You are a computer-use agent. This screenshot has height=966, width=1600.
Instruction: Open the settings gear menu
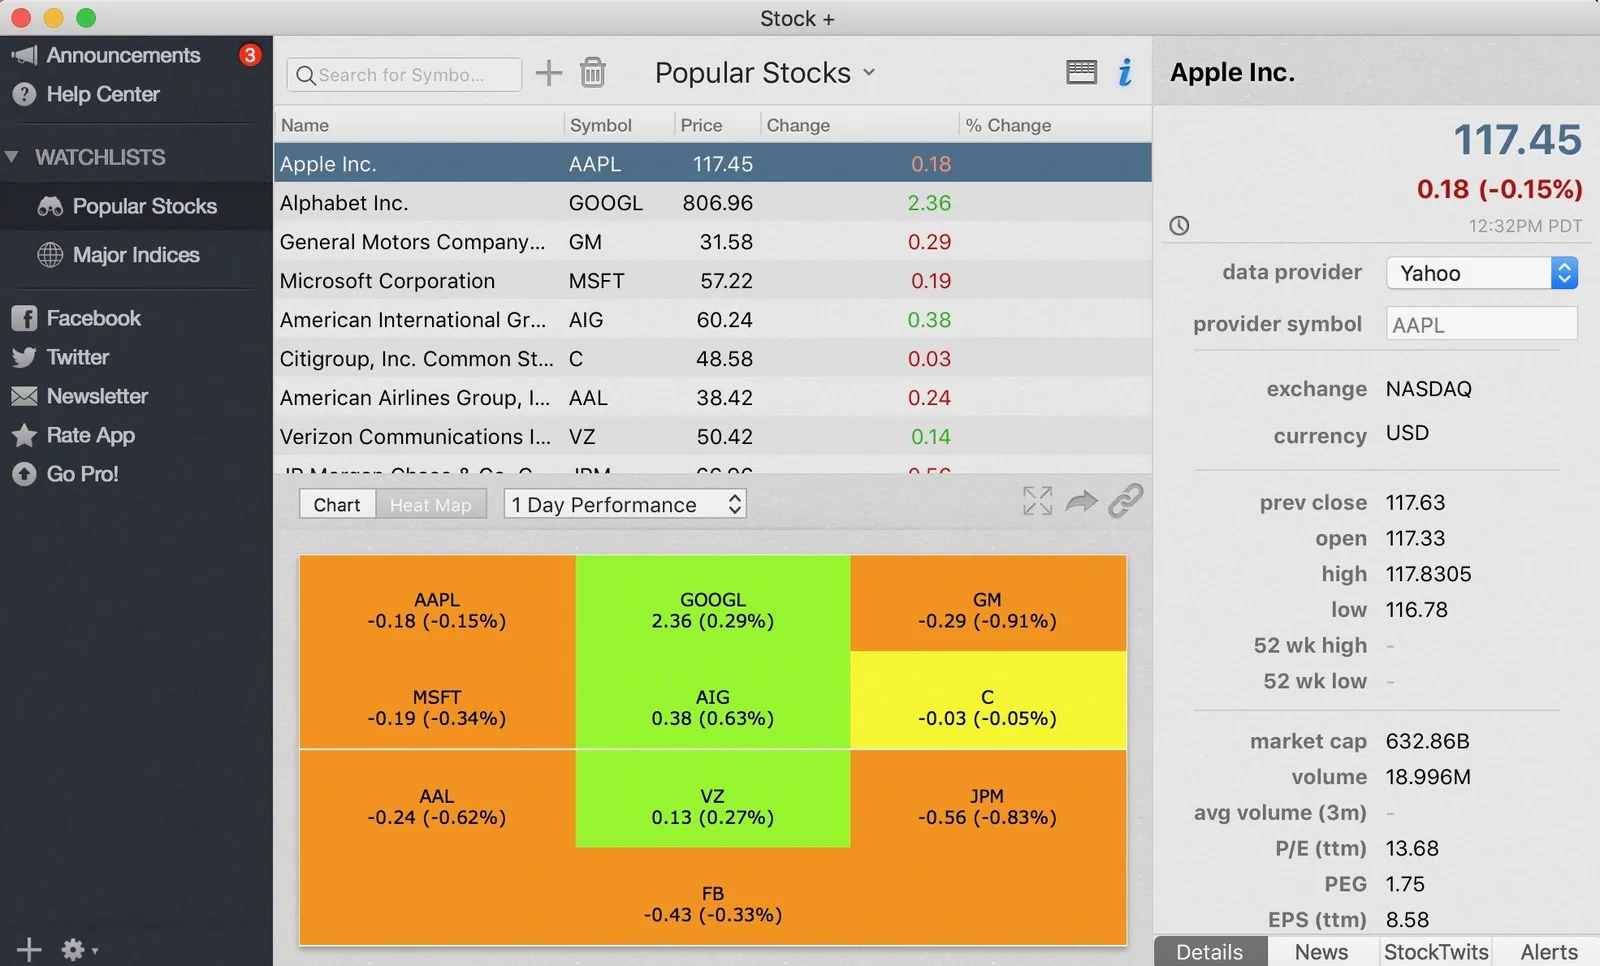coord(79,950)
